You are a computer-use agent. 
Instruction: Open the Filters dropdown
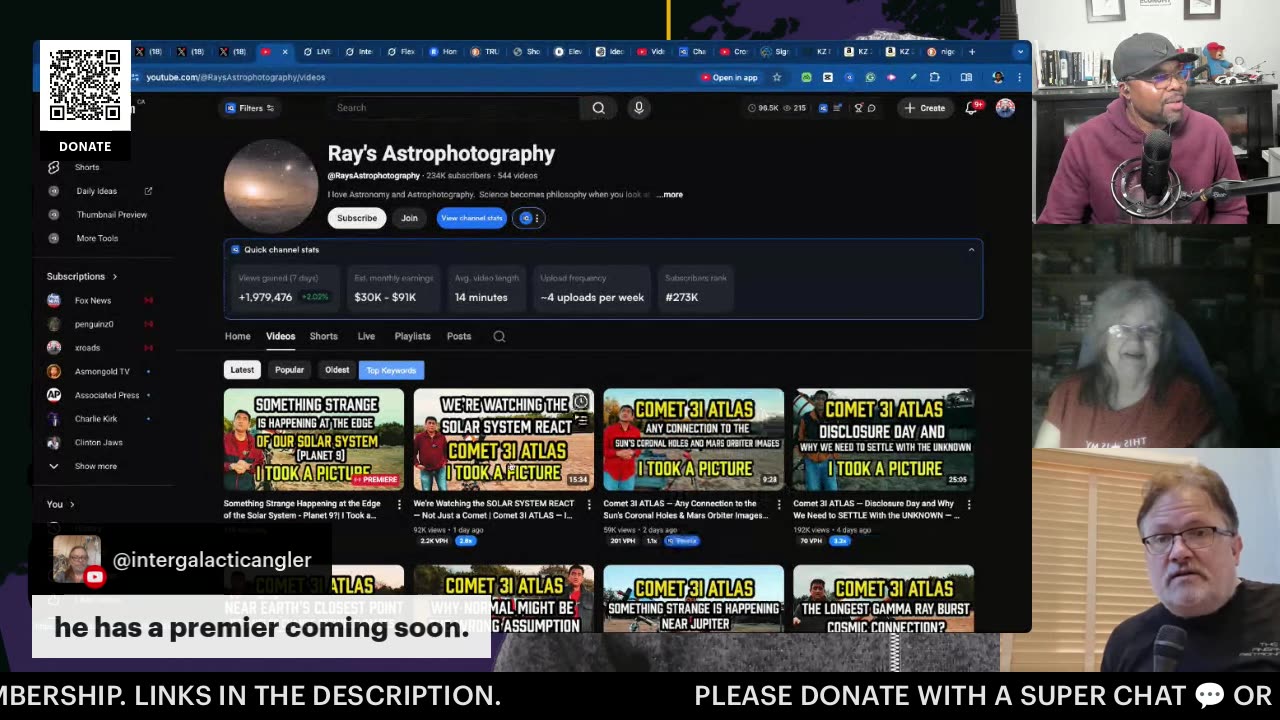(250, 108)
